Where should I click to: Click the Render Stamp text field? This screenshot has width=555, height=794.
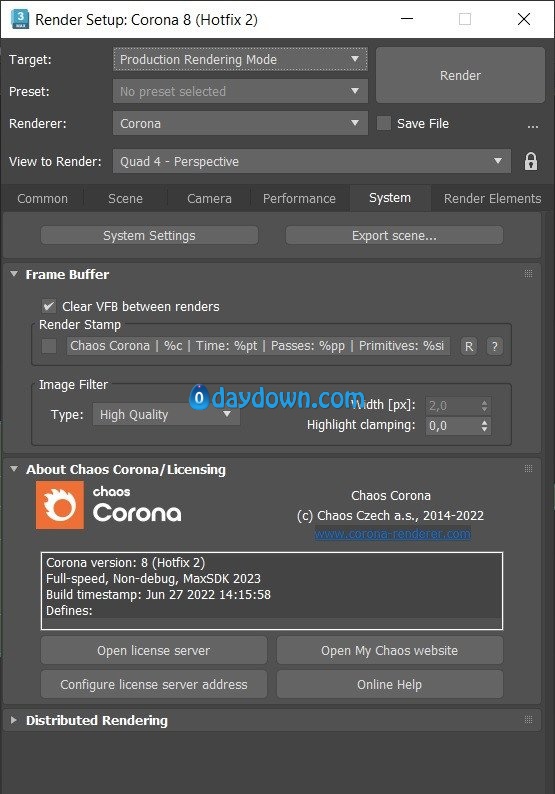[x=258, y=346]
